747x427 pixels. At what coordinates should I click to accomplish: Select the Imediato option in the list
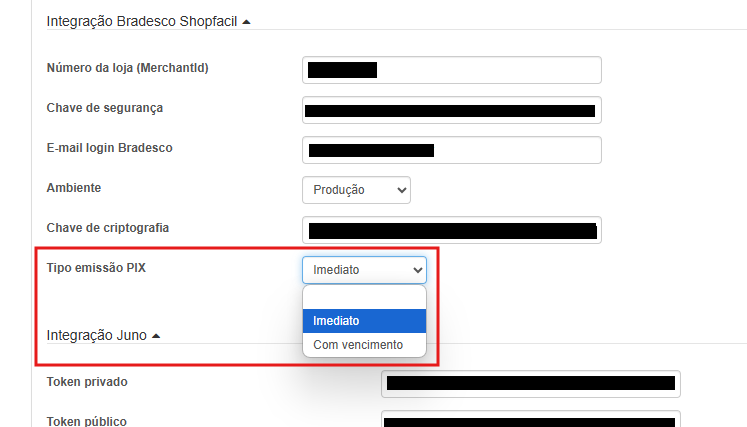(x=364, y=321)
